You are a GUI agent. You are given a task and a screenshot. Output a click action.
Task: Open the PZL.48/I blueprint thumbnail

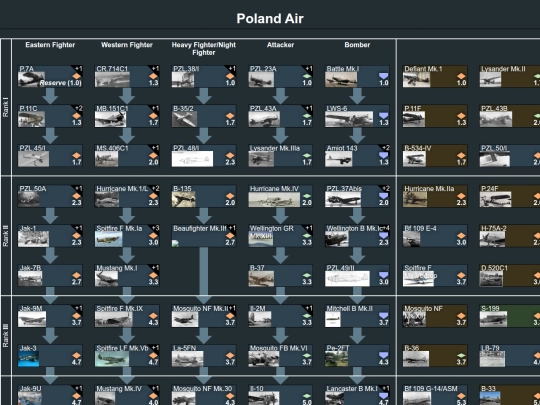(x=193, y=159)
